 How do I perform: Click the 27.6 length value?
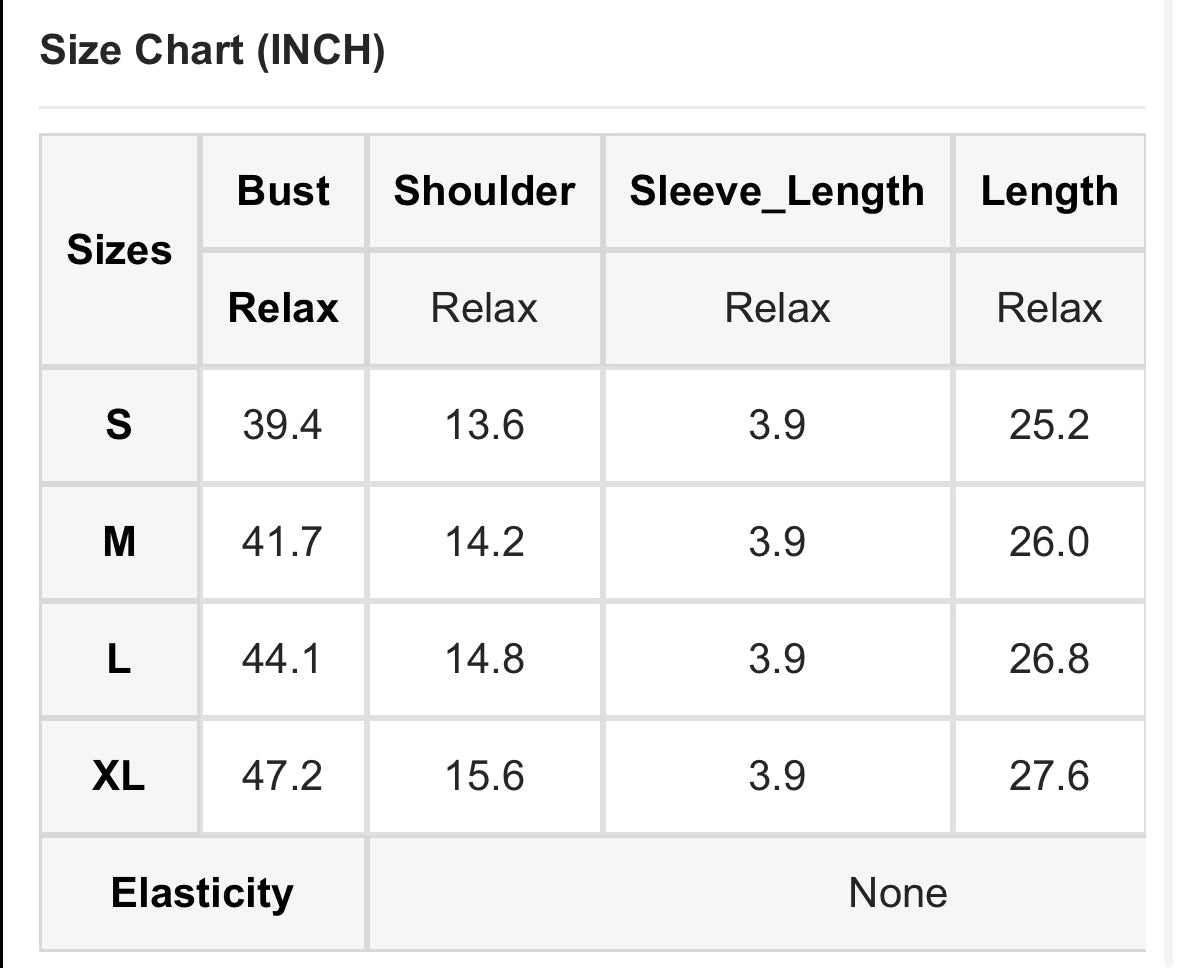pyautogui.click(x=1049, y=775)
